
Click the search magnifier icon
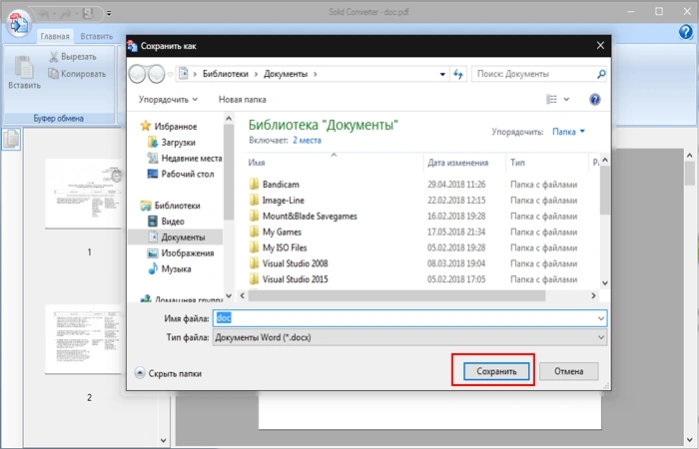coord(601,74)
